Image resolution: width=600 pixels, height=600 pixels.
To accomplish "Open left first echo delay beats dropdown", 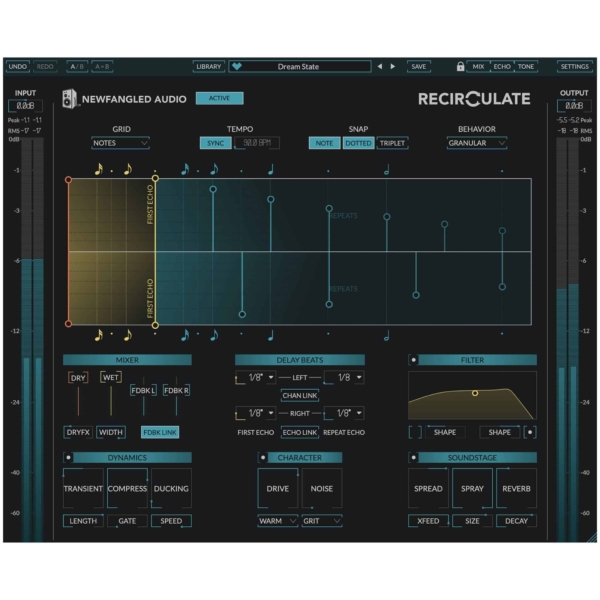I will [x=256, y=378].
